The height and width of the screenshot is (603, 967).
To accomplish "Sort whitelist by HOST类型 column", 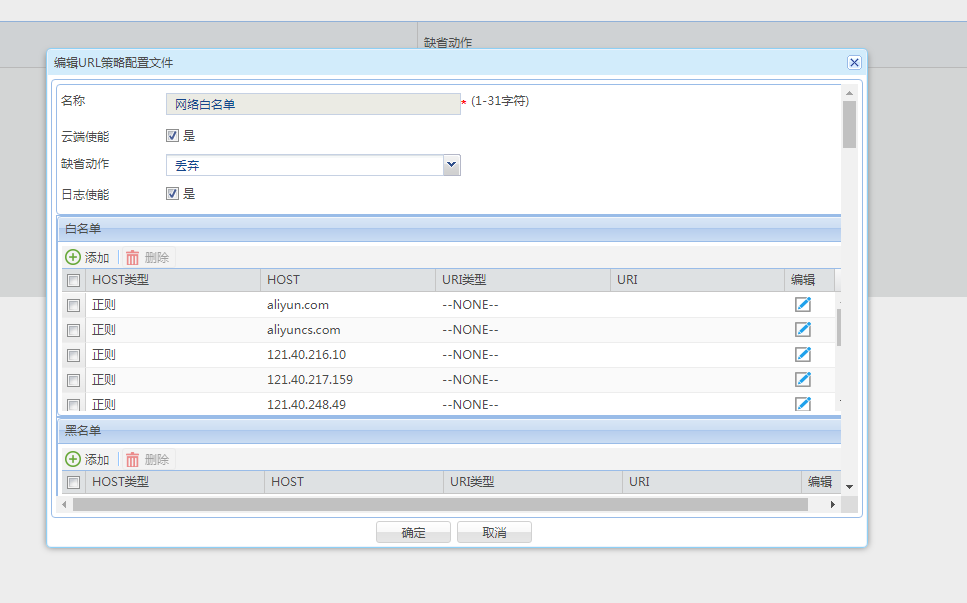I will pyautogui.click(x=173, y=280).
